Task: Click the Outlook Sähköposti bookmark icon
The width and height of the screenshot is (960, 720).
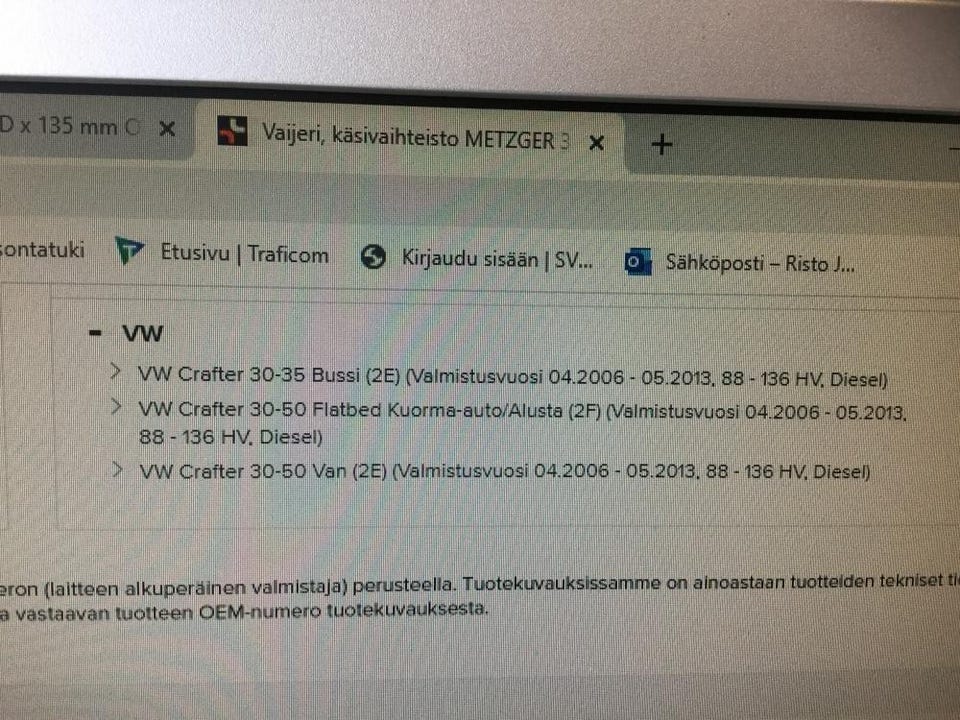Action: click(x=637, y=262)
